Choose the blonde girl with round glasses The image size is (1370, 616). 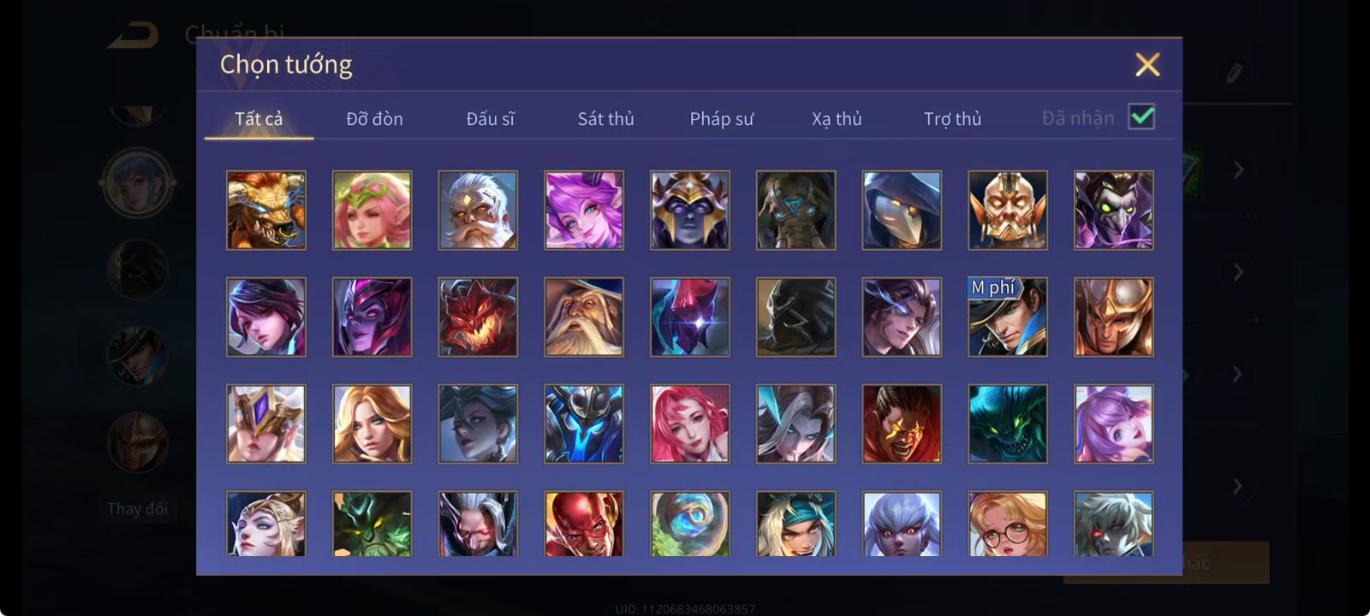coord(1007,523)
